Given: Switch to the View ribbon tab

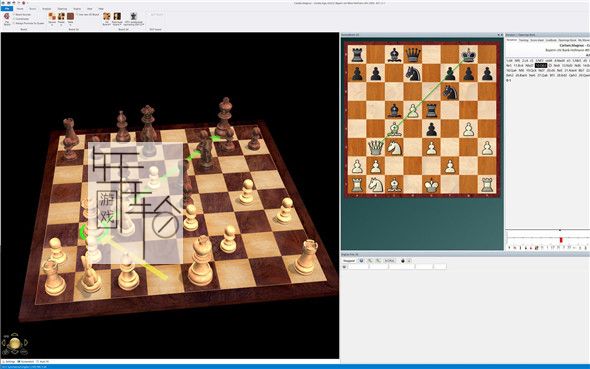Looking at the screenshot, I should coord(90,9).
